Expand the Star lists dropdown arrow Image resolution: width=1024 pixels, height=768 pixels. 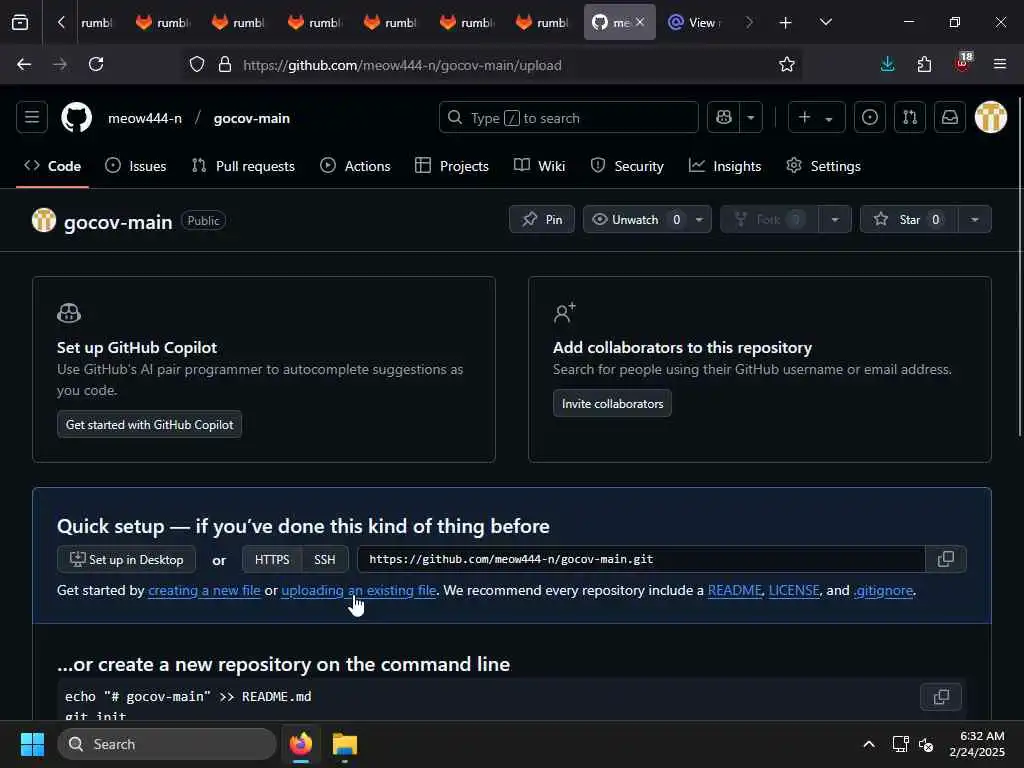click(975, 219)
